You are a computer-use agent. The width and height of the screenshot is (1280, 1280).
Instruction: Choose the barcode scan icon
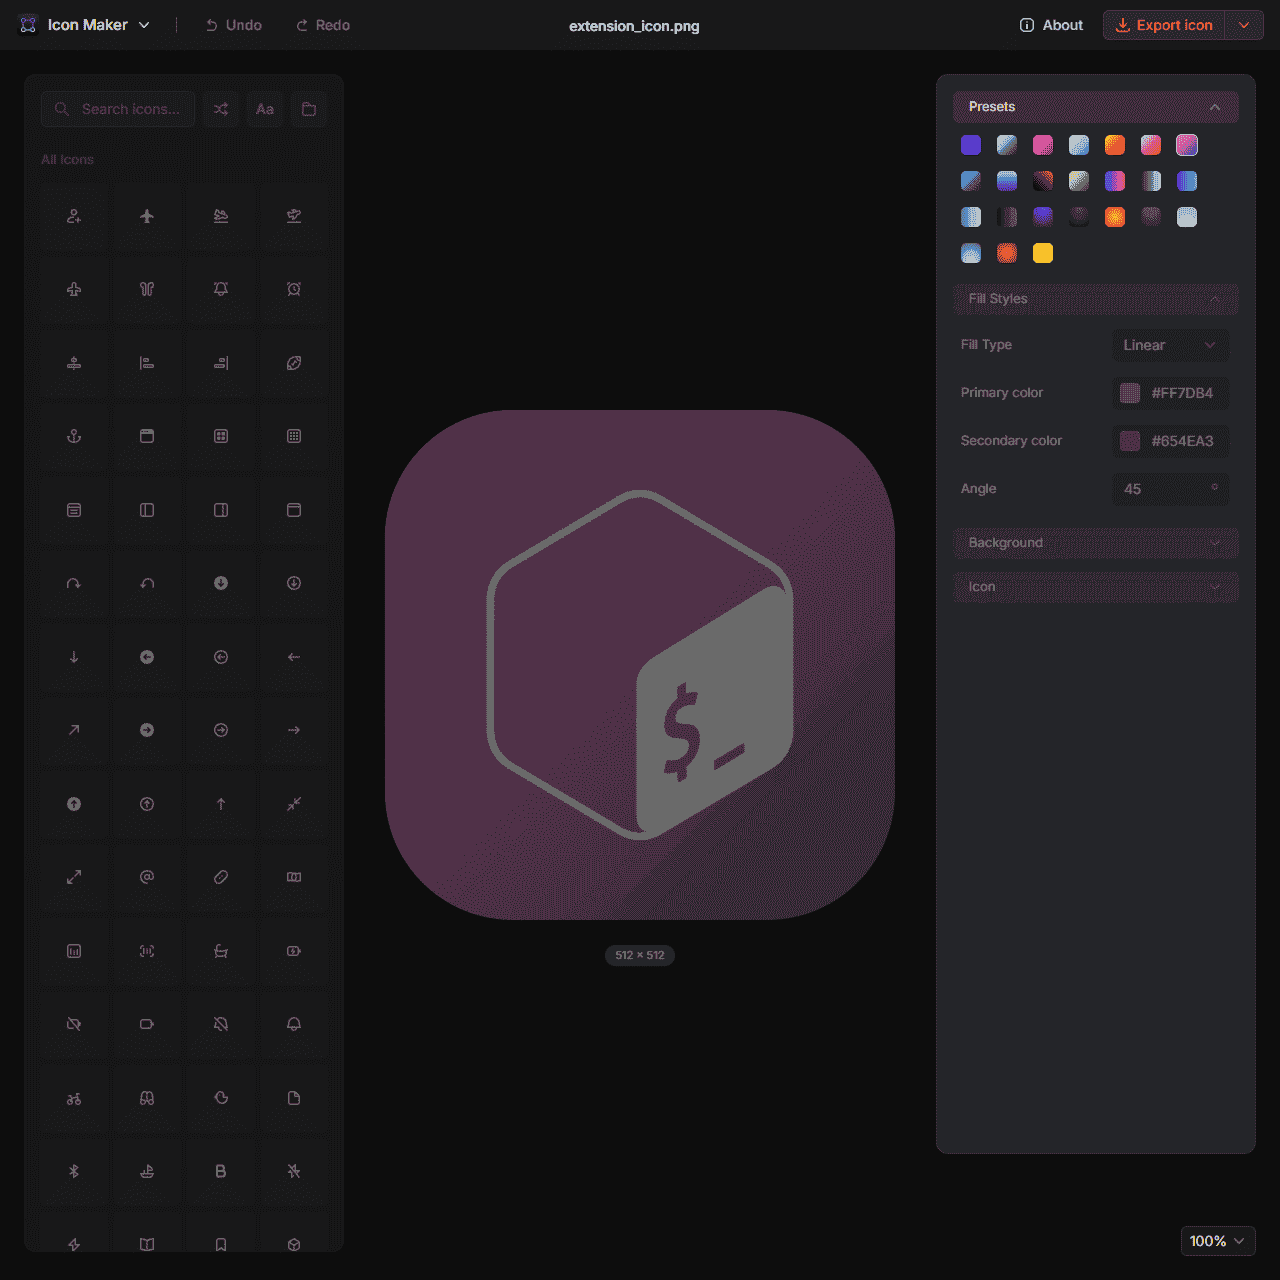point(147,951)
